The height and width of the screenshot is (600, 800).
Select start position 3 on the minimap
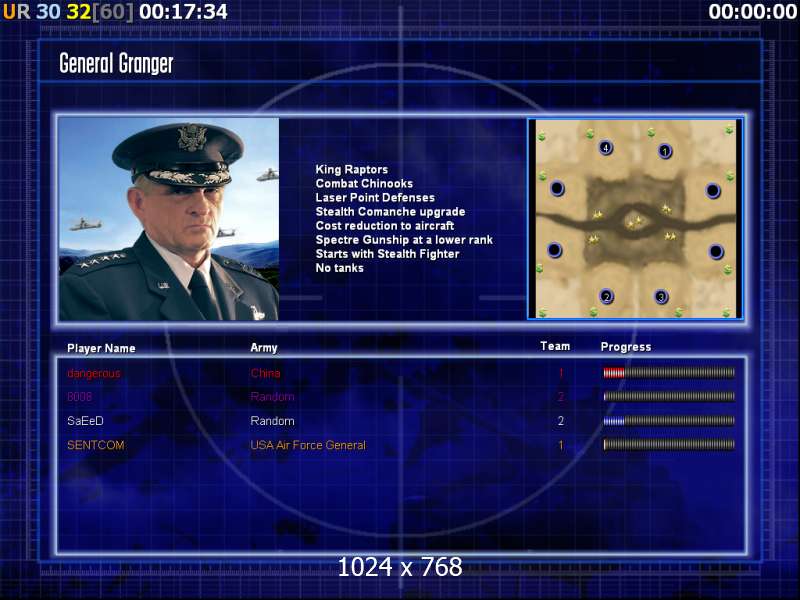pos(661,296)
